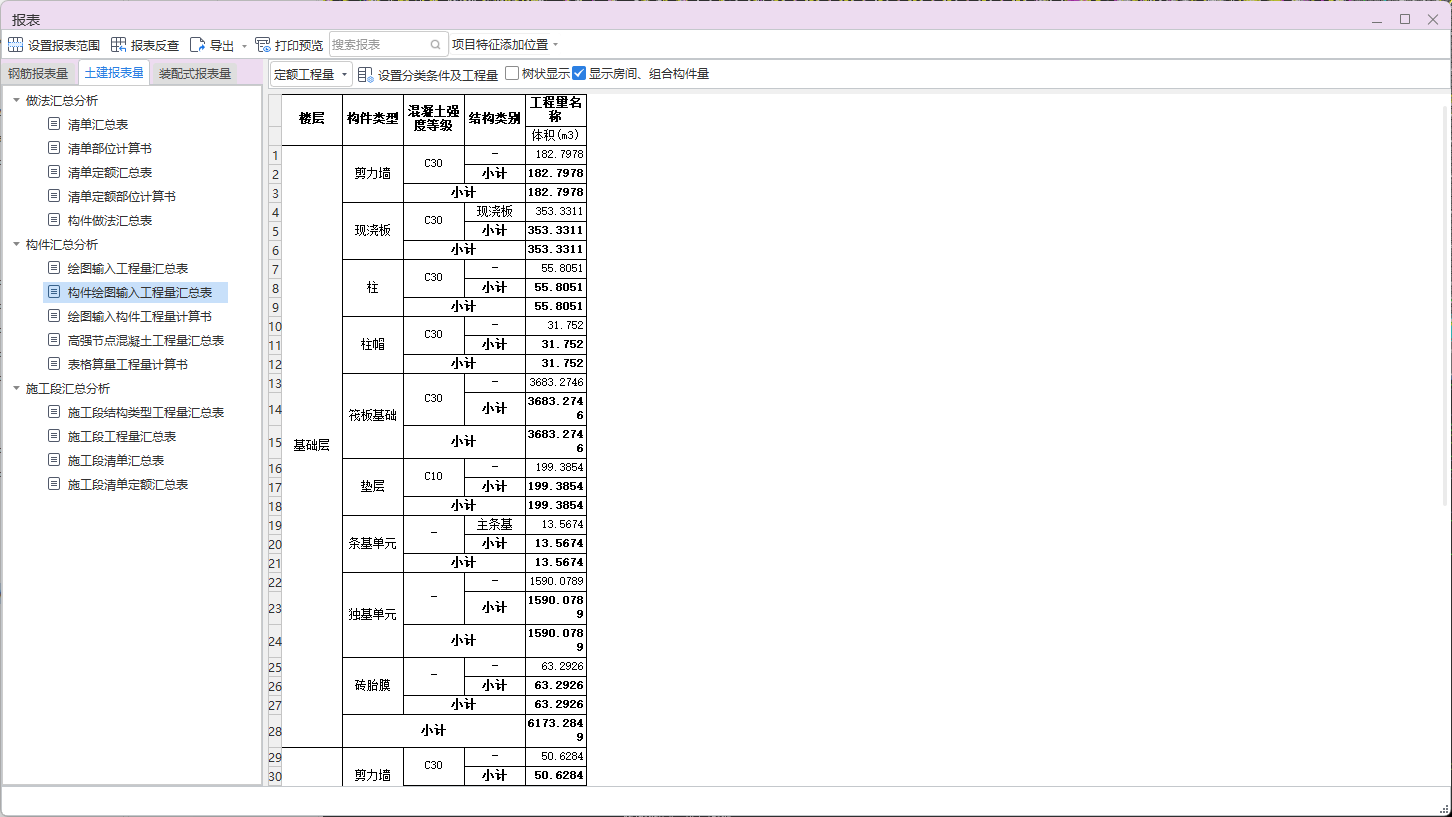1452x817 pixels.
Task: Open the 清单汇总表 report
Action: pos(98,124)
